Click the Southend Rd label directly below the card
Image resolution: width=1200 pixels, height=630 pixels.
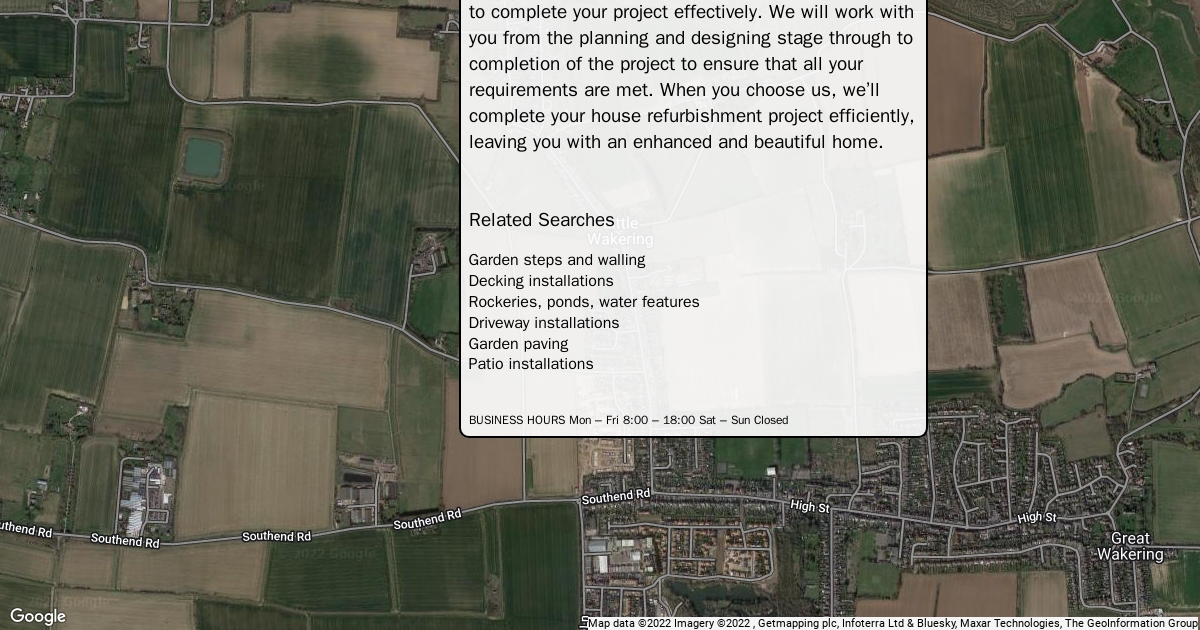616,496
